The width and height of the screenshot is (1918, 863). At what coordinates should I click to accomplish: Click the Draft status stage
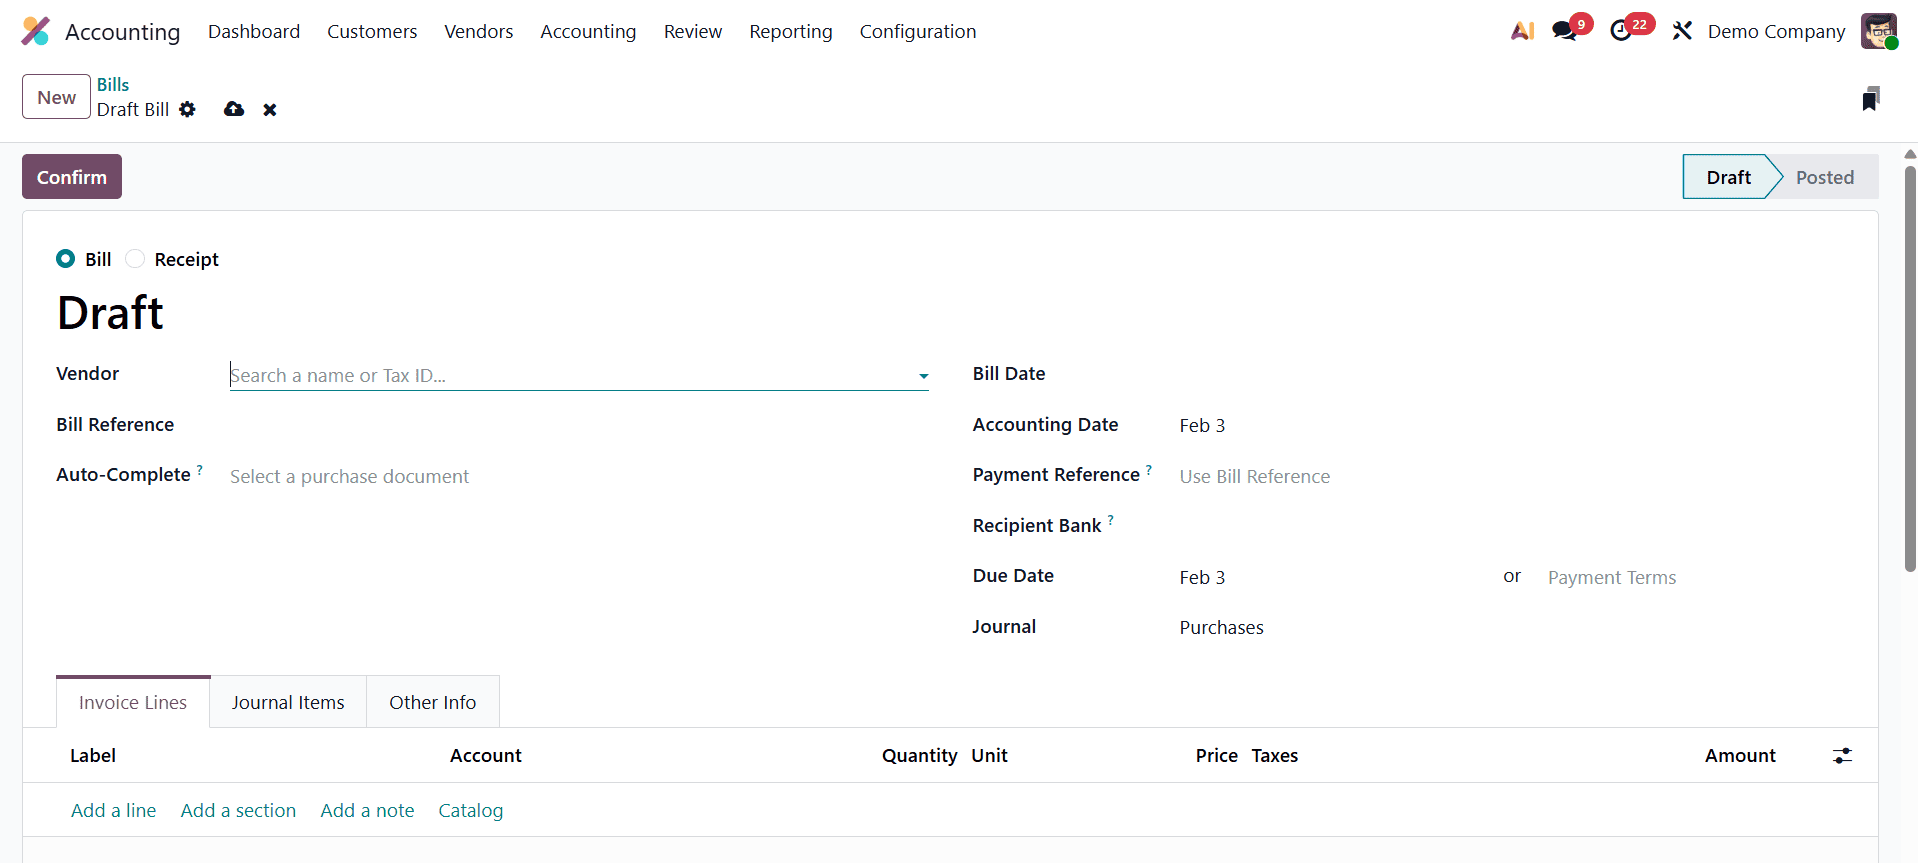pyautogui.click(x=1728, y=177)
